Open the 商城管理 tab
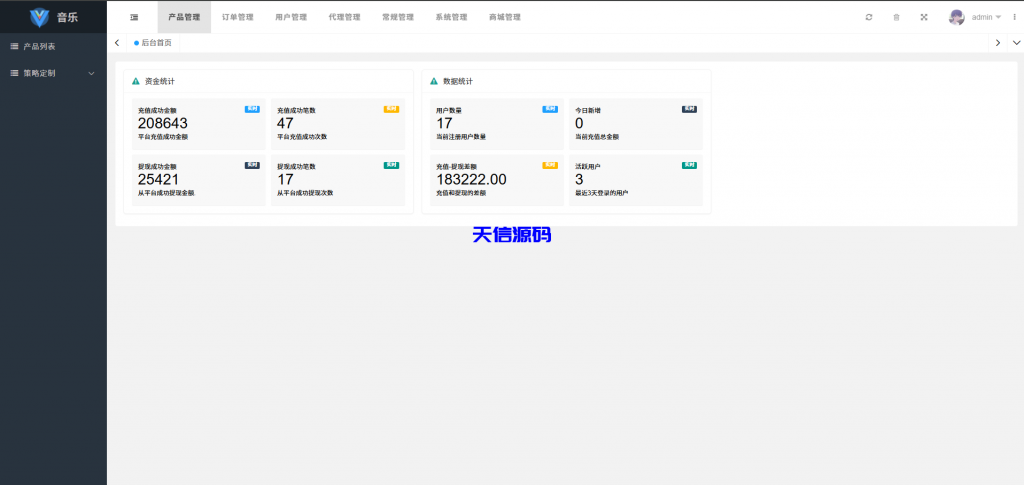The height and width of the screenshot is (485, 1024). [x=505, y=18]
